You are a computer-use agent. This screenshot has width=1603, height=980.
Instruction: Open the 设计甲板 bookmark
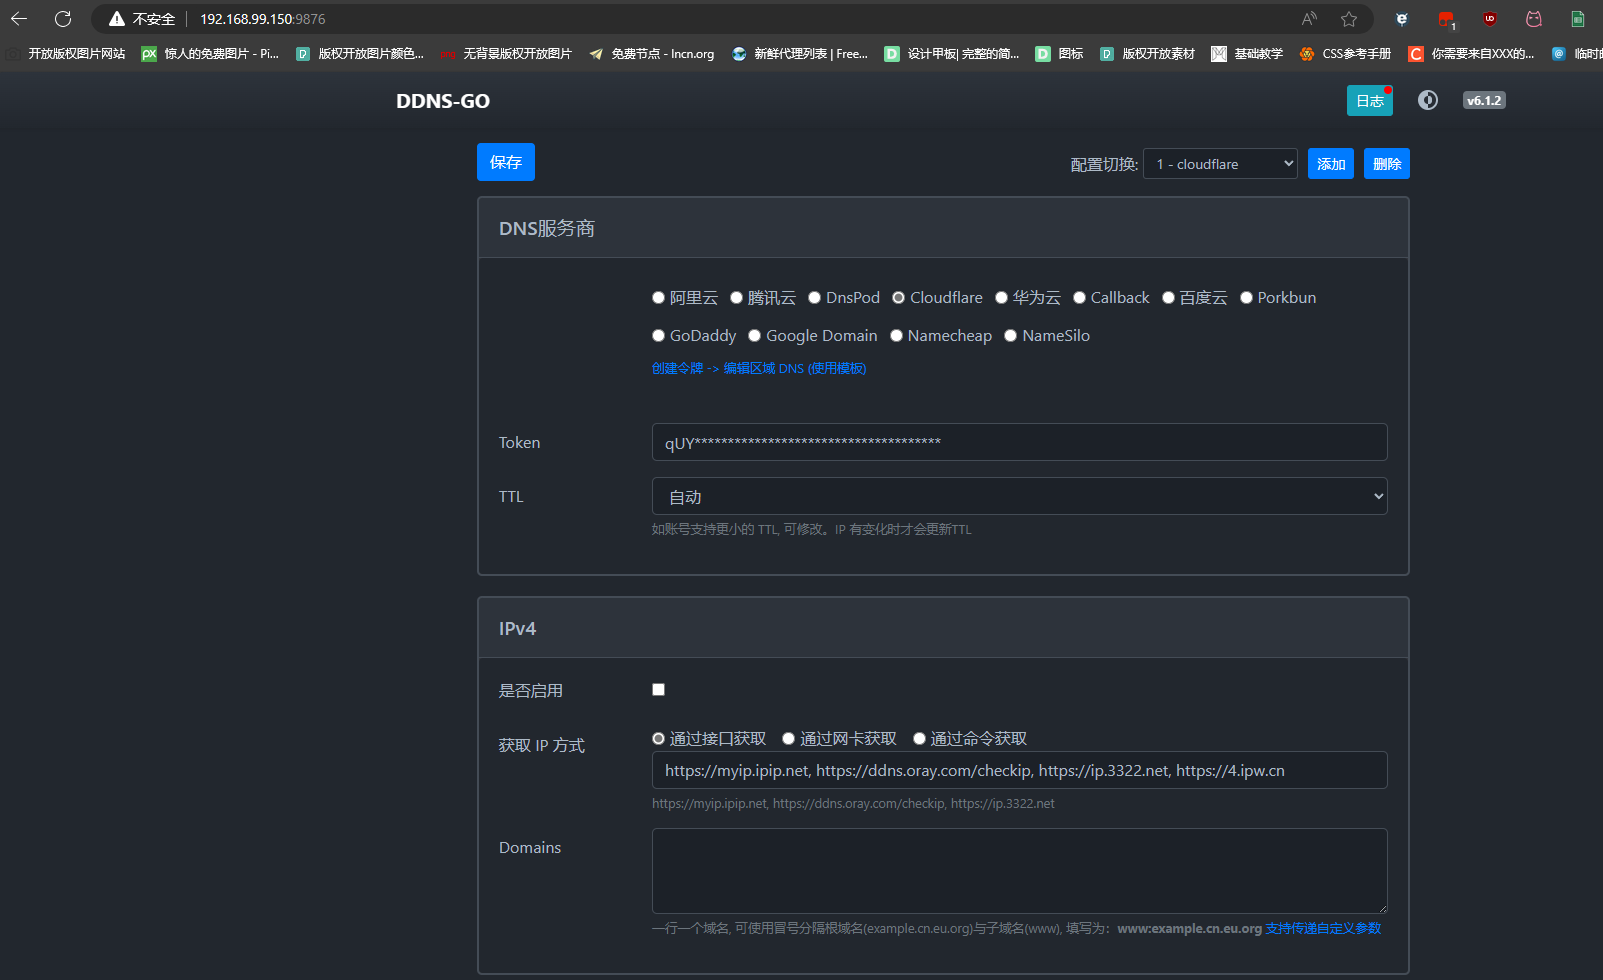pyautogui.click(x=952, y=54)
